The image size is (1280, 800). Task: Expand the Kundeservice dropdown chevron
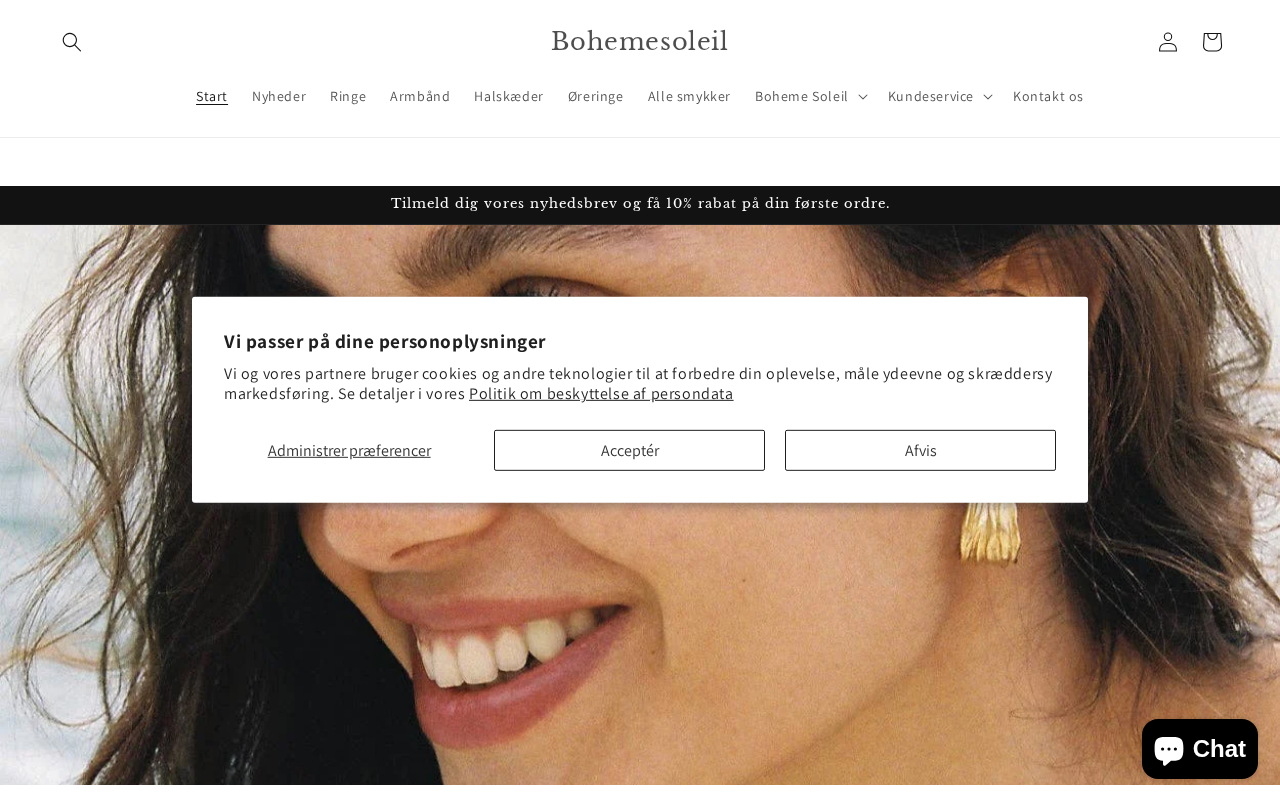click(988, 97)
